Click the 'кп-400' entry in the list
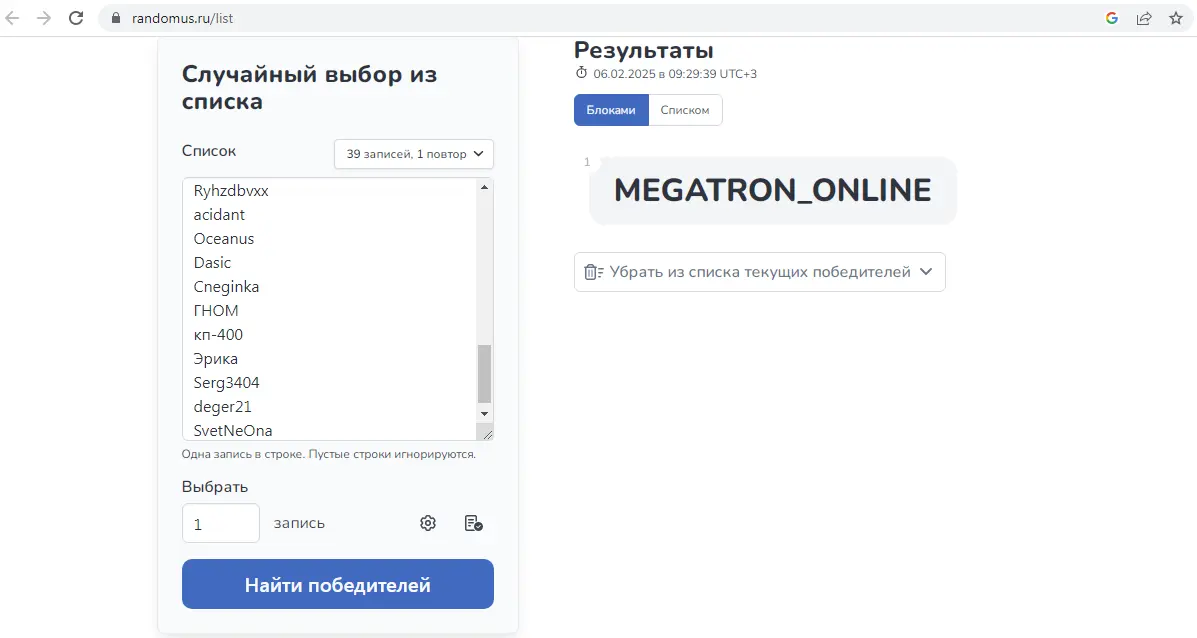 pos(218,334)
